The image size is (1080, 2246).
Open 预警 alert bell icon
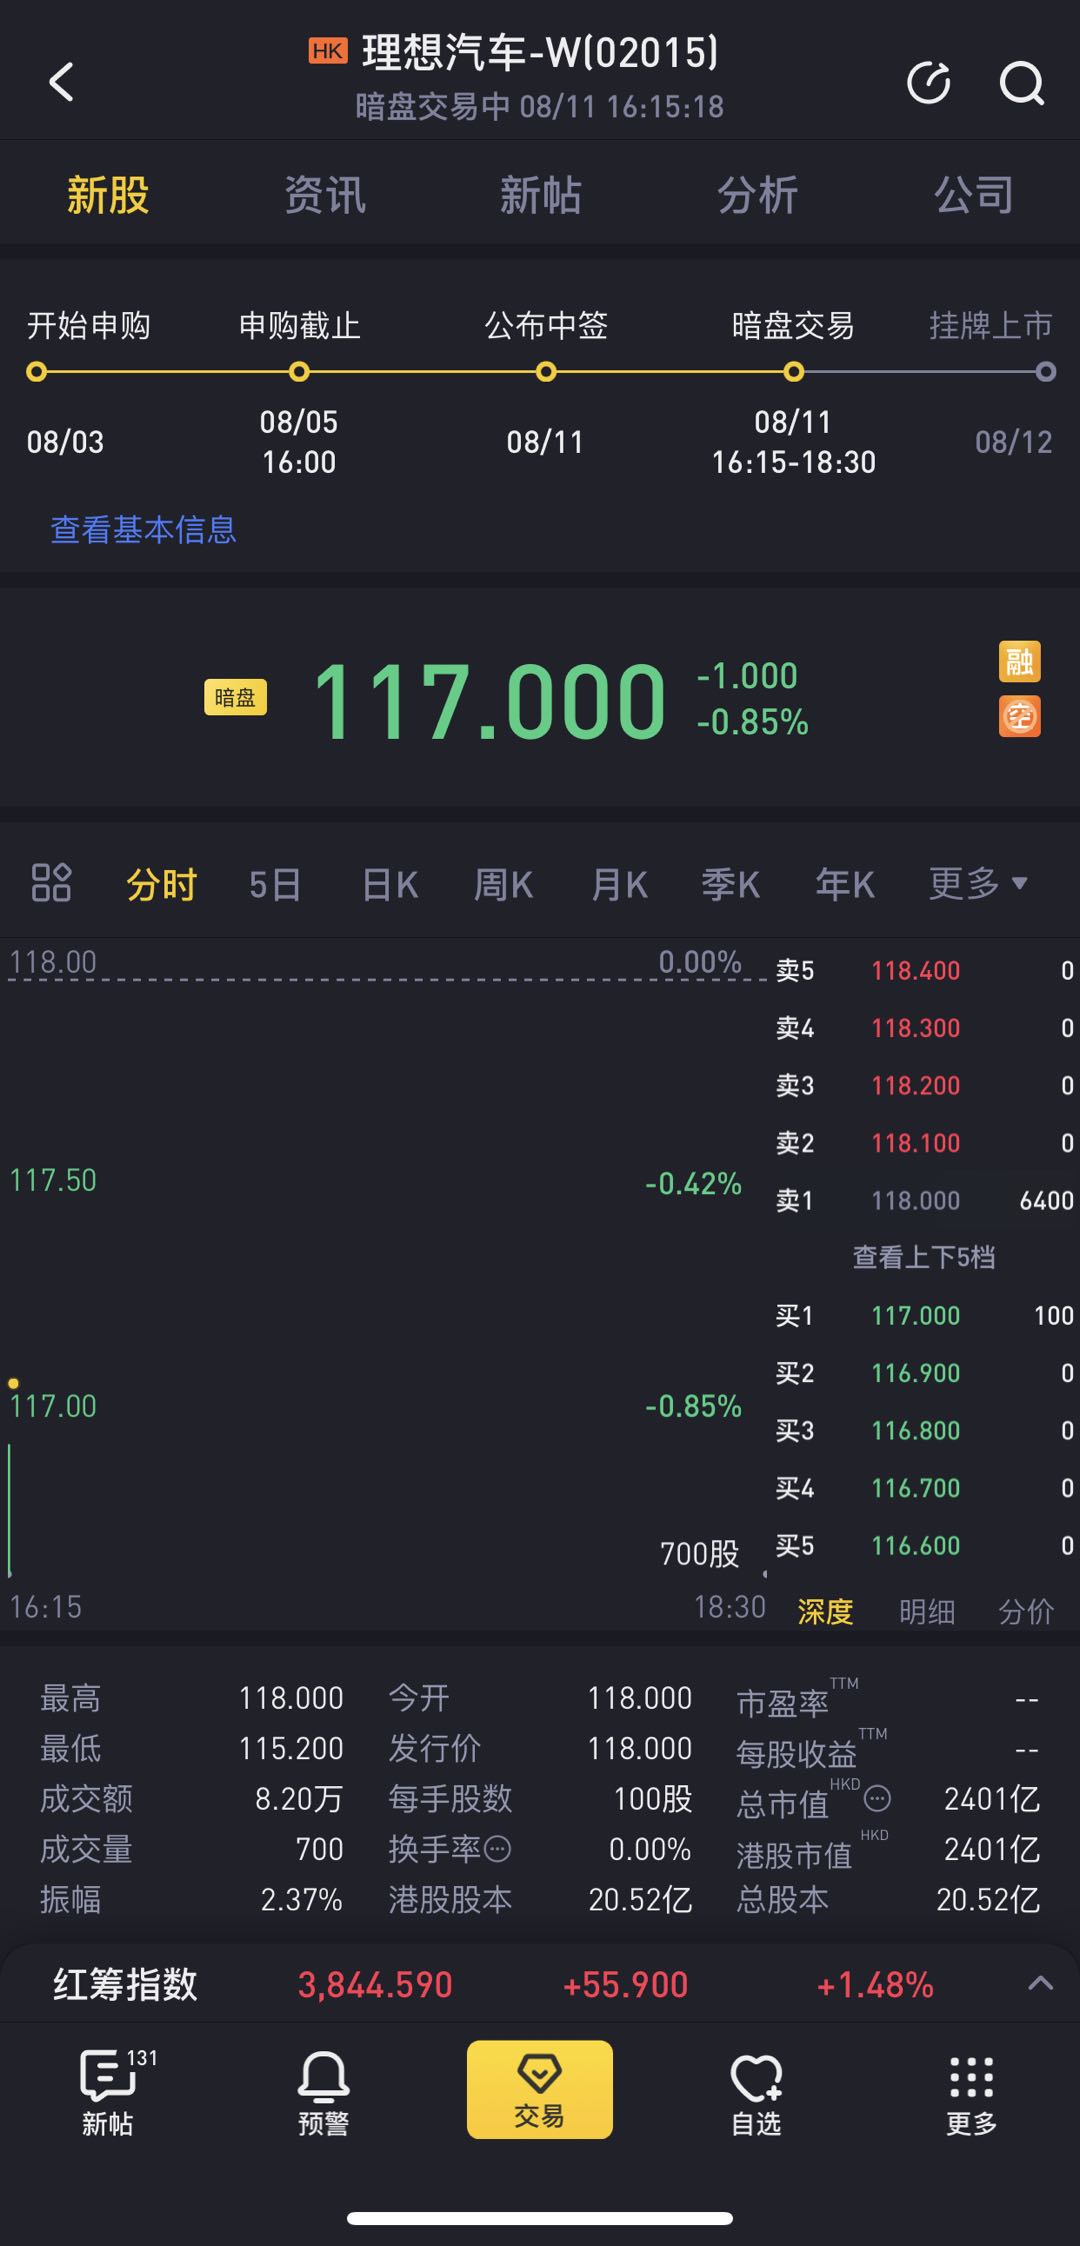[323, 2092]
